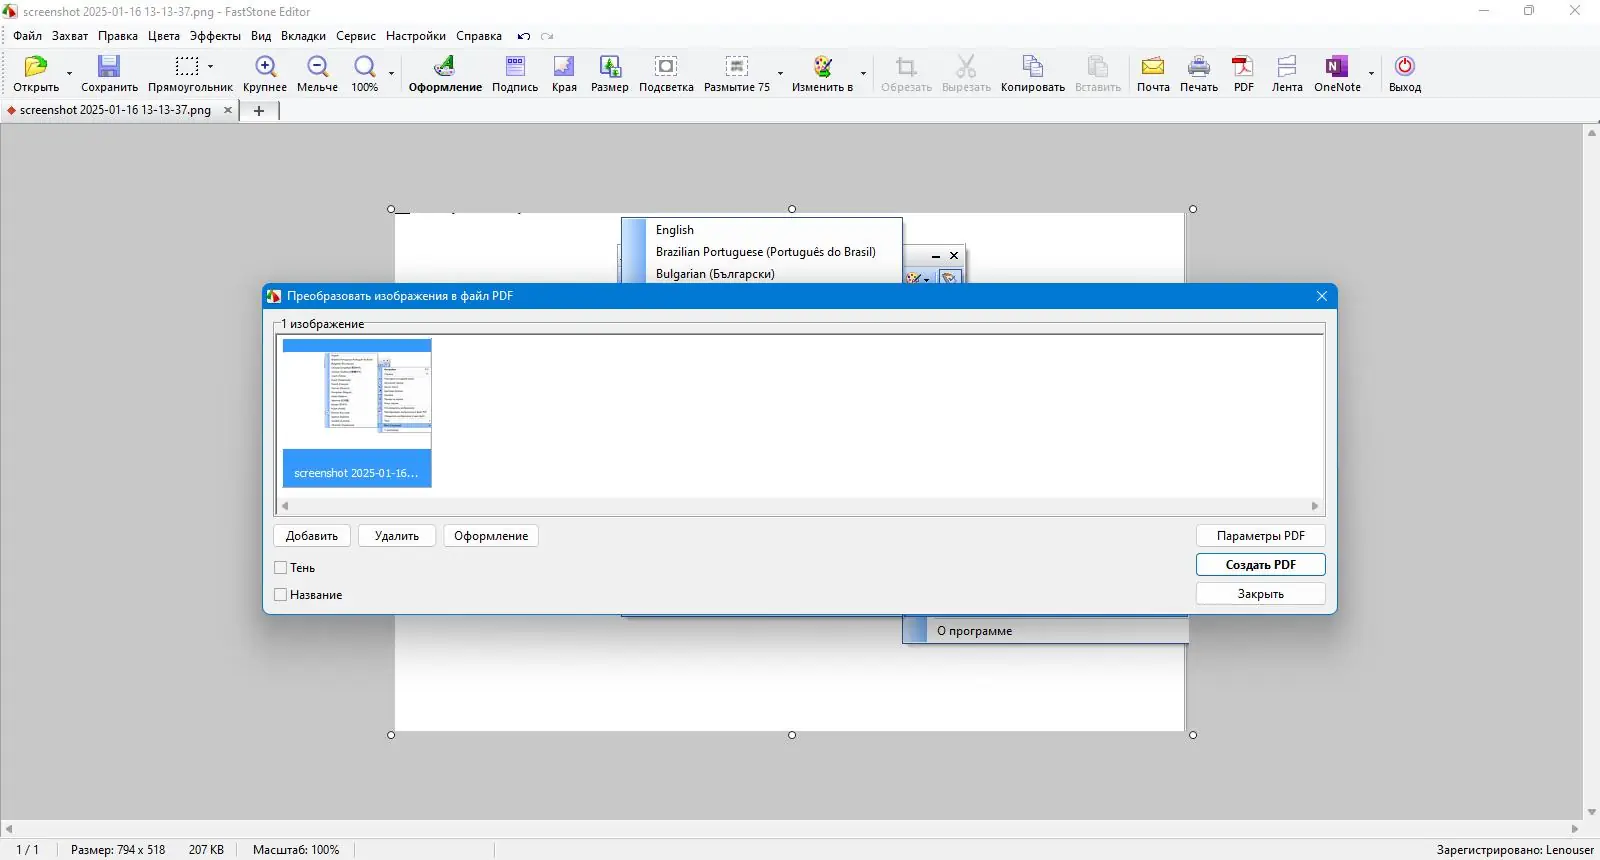
Task: Click the Масштаб: 100% status text
Action: pos(296,850)
